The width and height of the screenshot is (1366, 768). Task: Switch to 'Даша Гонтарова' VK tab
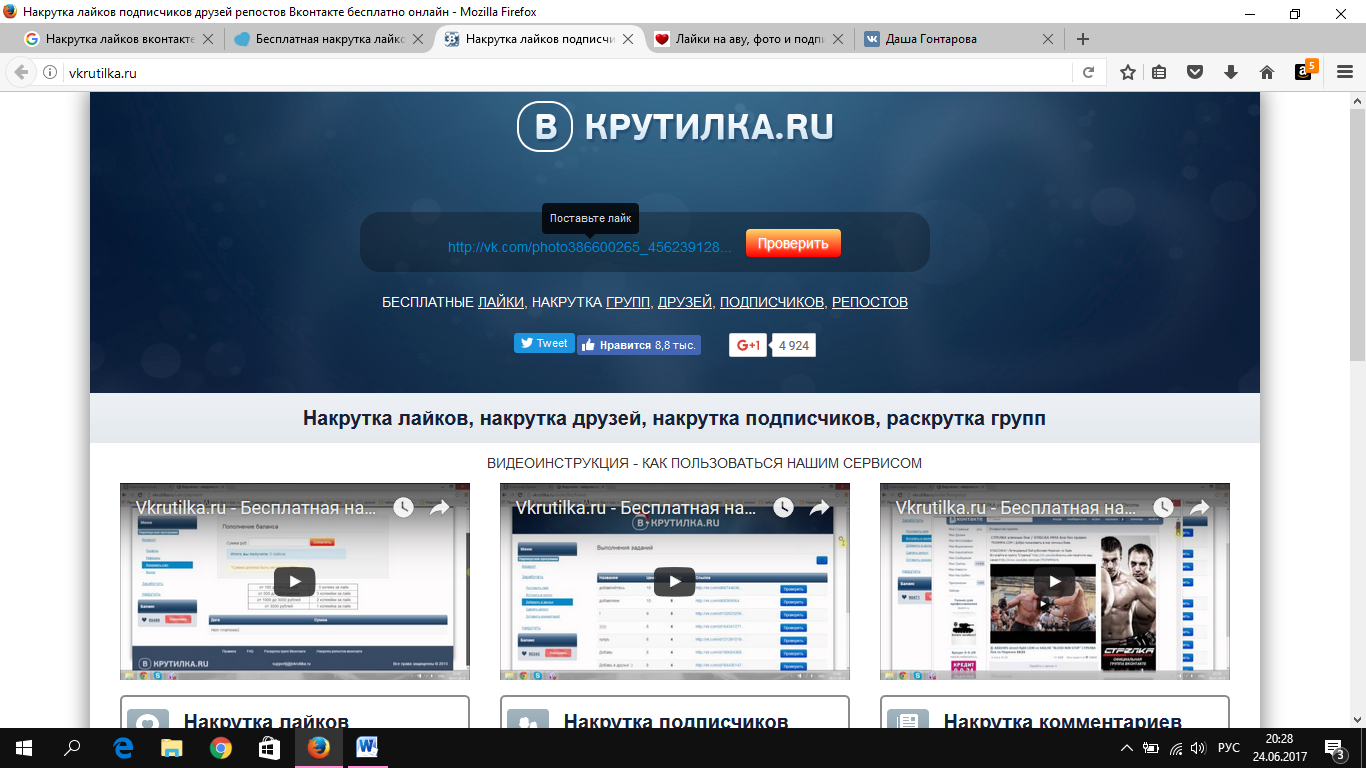coord(960,39)
